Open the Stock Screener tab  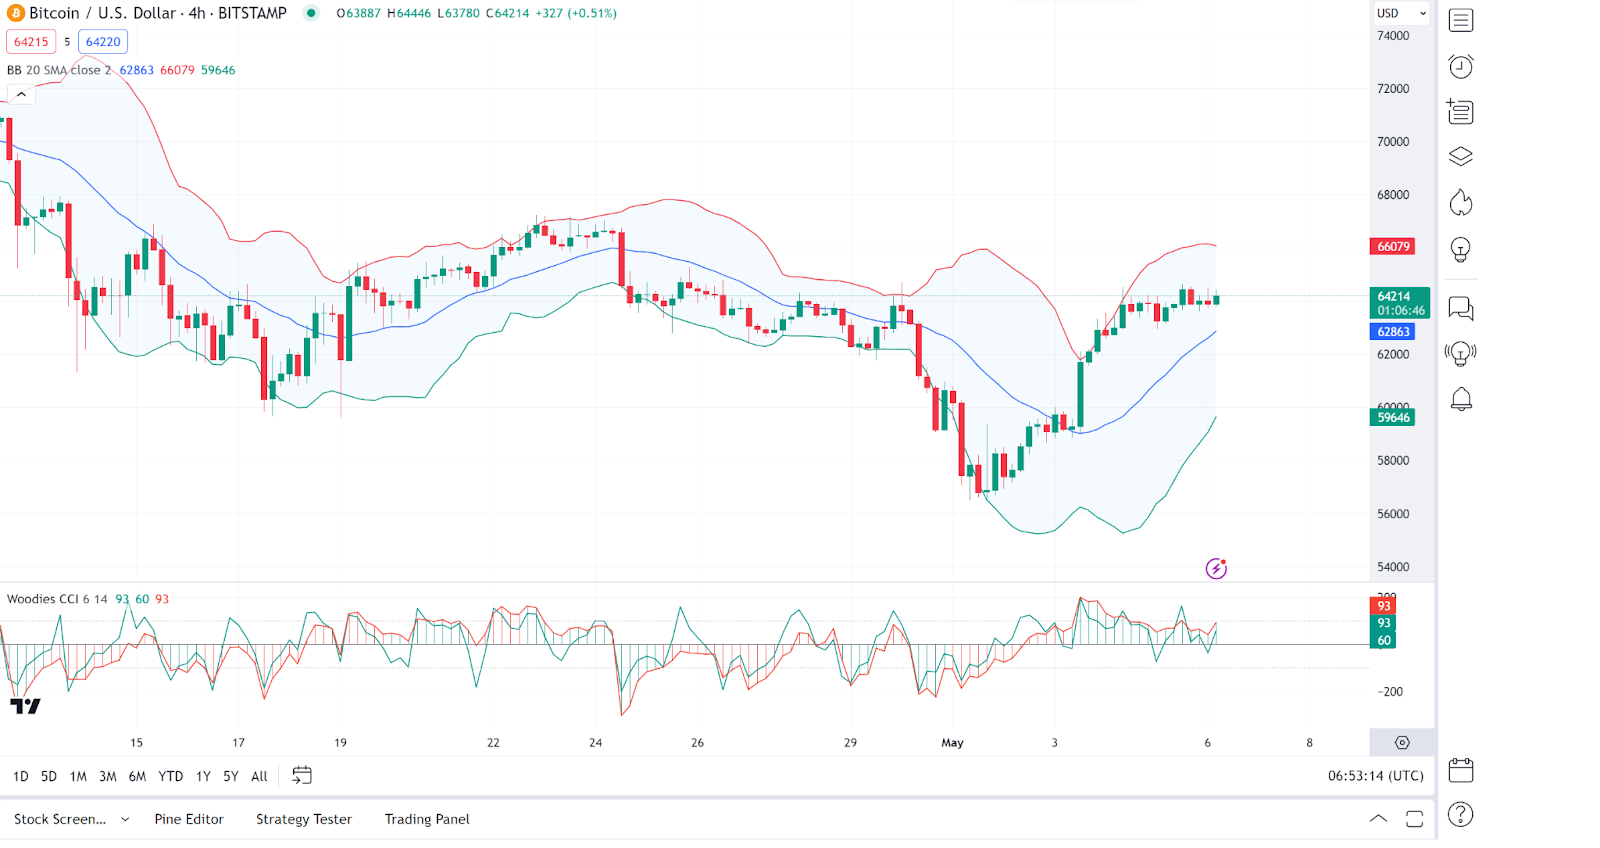click(60, 819)
